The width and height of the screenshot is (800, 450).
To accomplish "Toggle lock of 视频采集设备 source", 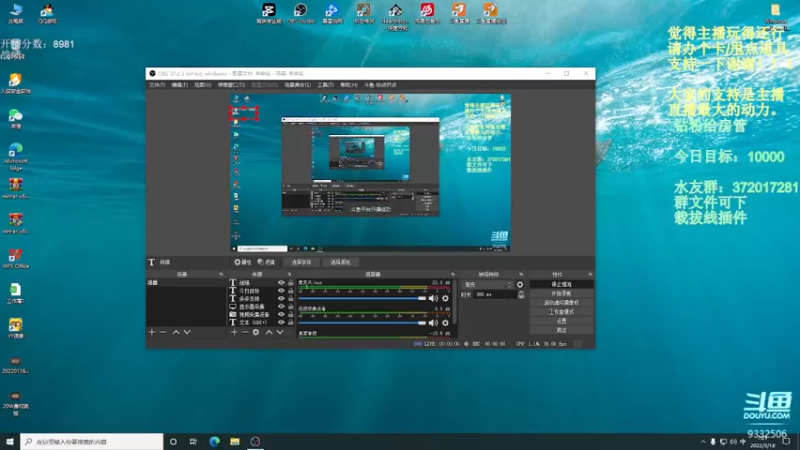I will (x=291, y=314).
